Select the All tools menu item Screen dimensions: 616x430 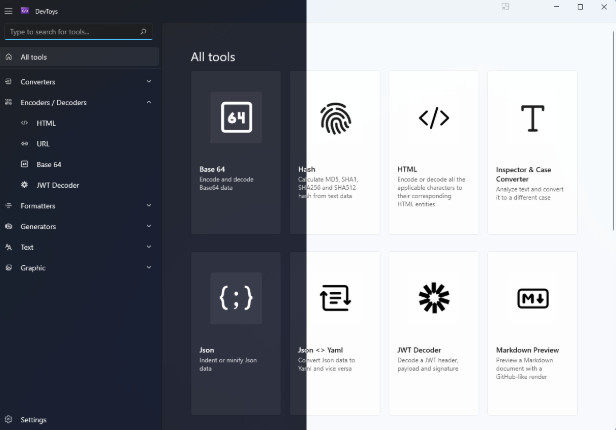point(80,57)
